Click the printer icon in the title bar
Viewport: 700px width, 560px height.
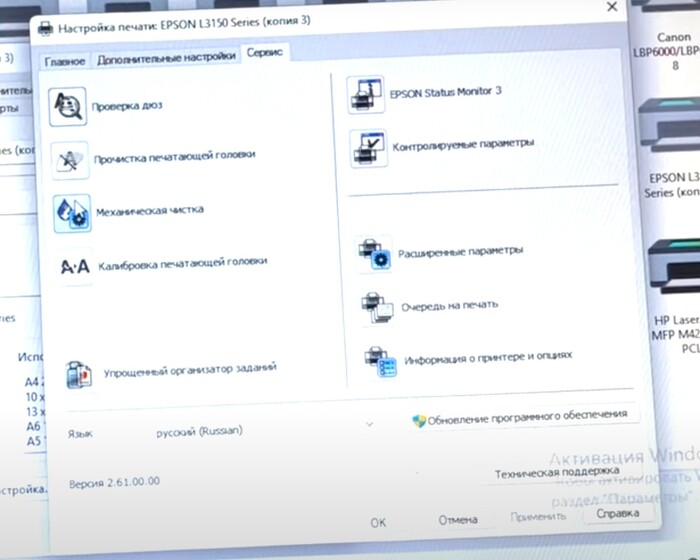tap(45, 29)
